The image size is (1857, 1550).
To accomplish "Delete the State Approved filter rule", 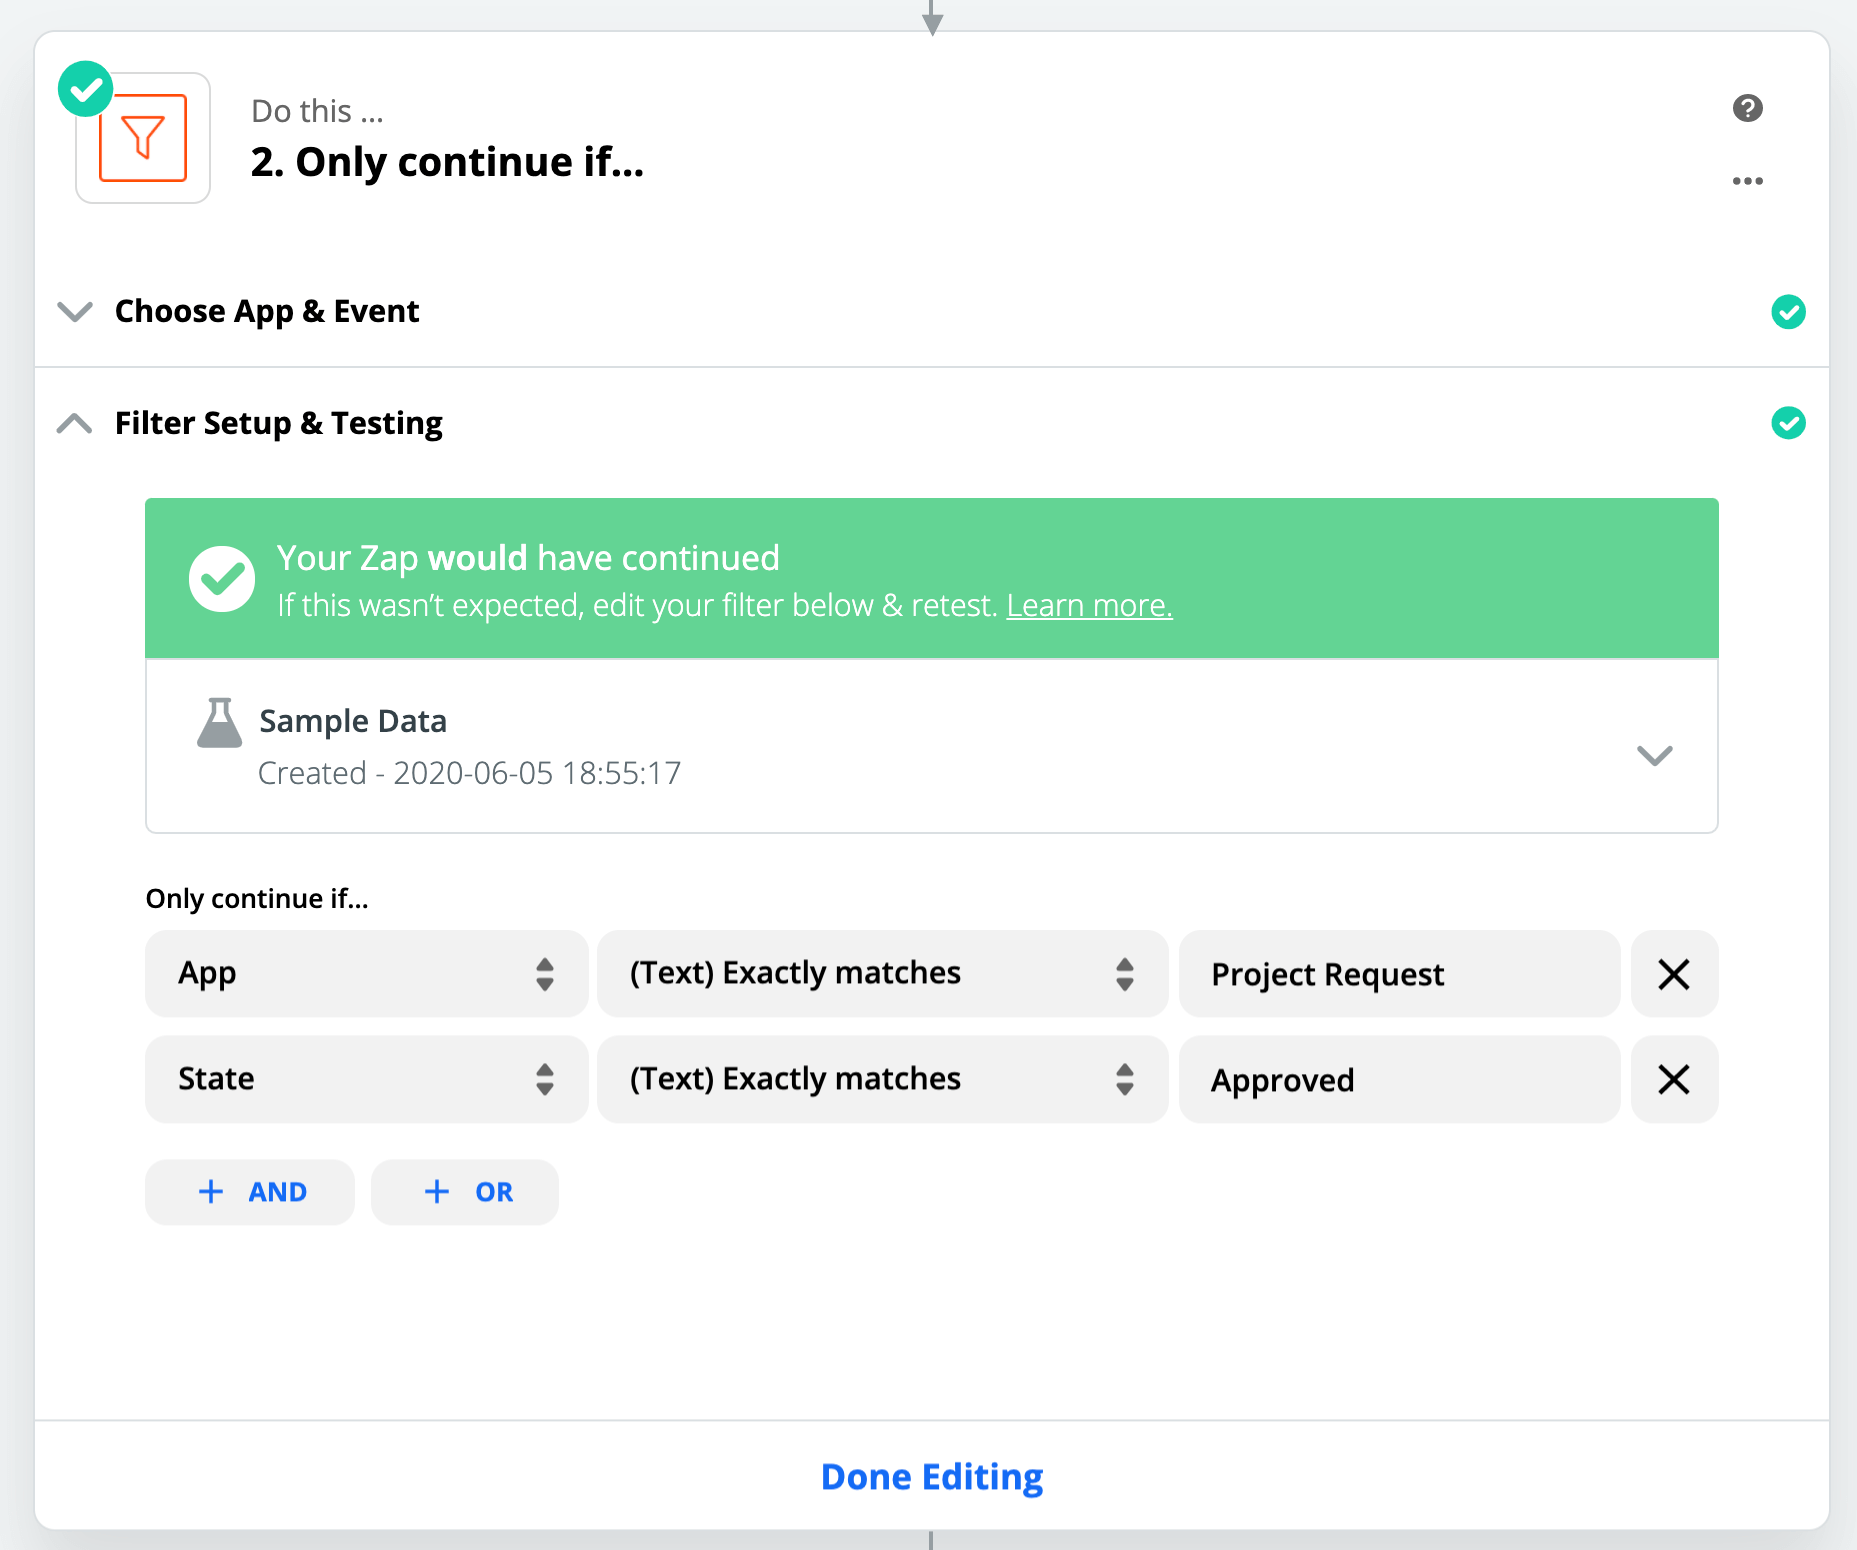I will 1673,1079.
